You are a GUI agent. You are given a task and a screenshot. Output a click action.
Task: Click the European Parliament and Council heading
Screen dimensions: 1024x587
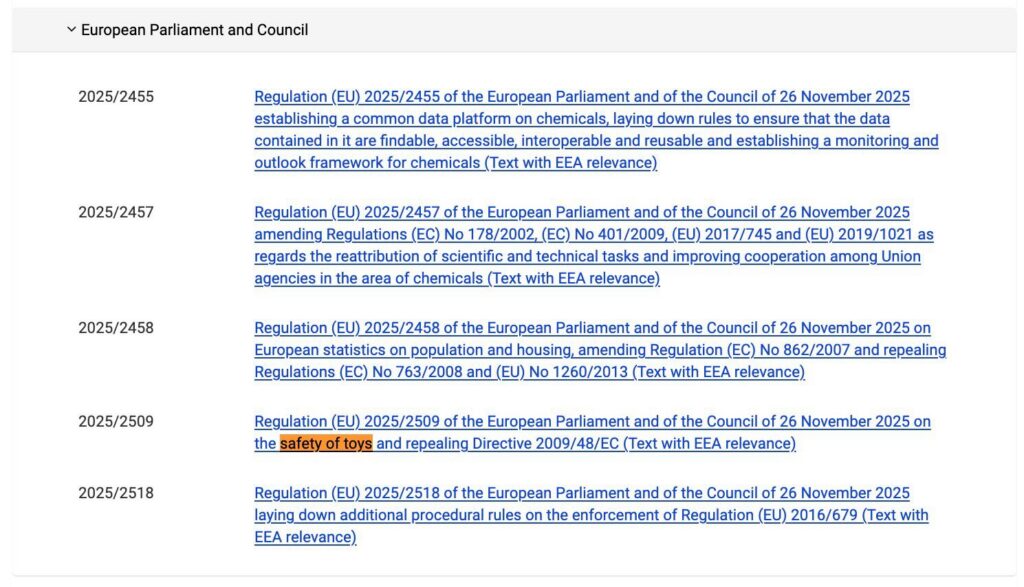coord(194,30)
